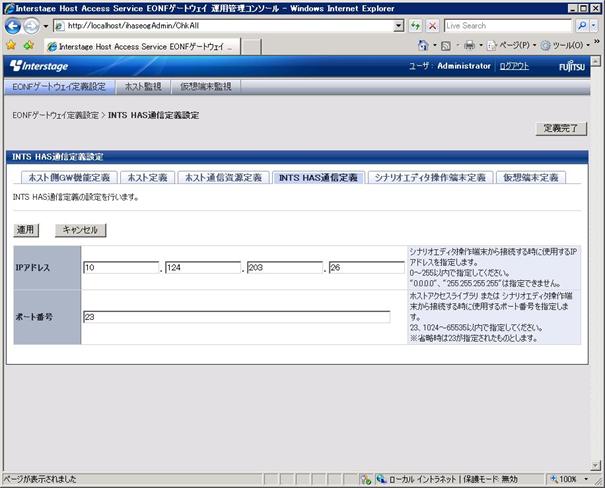Stop loading with the red X icon
Viewport: 605px width, 488px height.
point(433,26)
